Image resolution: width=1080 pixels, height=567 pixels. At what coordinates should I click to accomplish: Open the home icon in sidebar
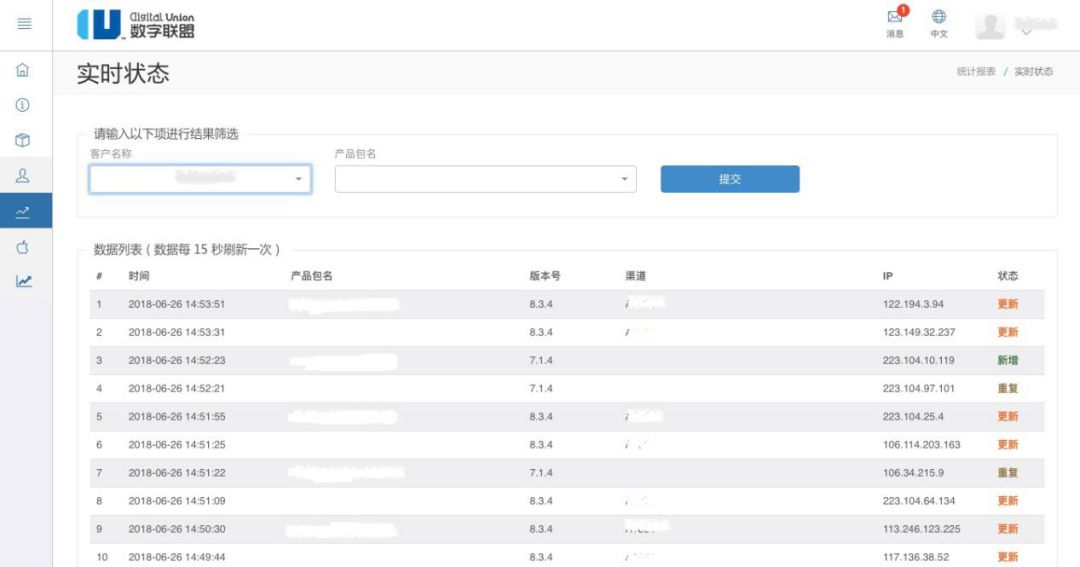pyautogui.click(x=23, y=70)
